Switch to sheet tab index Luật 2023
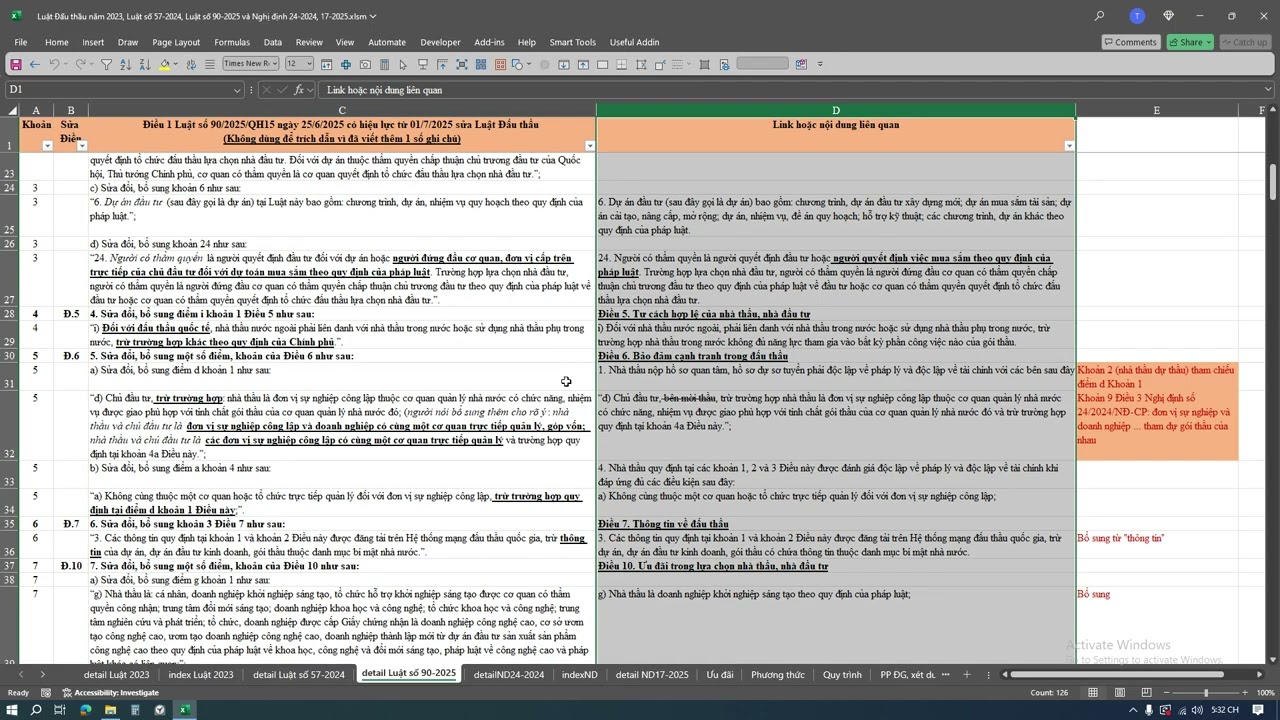This screenshot has height=720, width=1280. pos(201,675)
